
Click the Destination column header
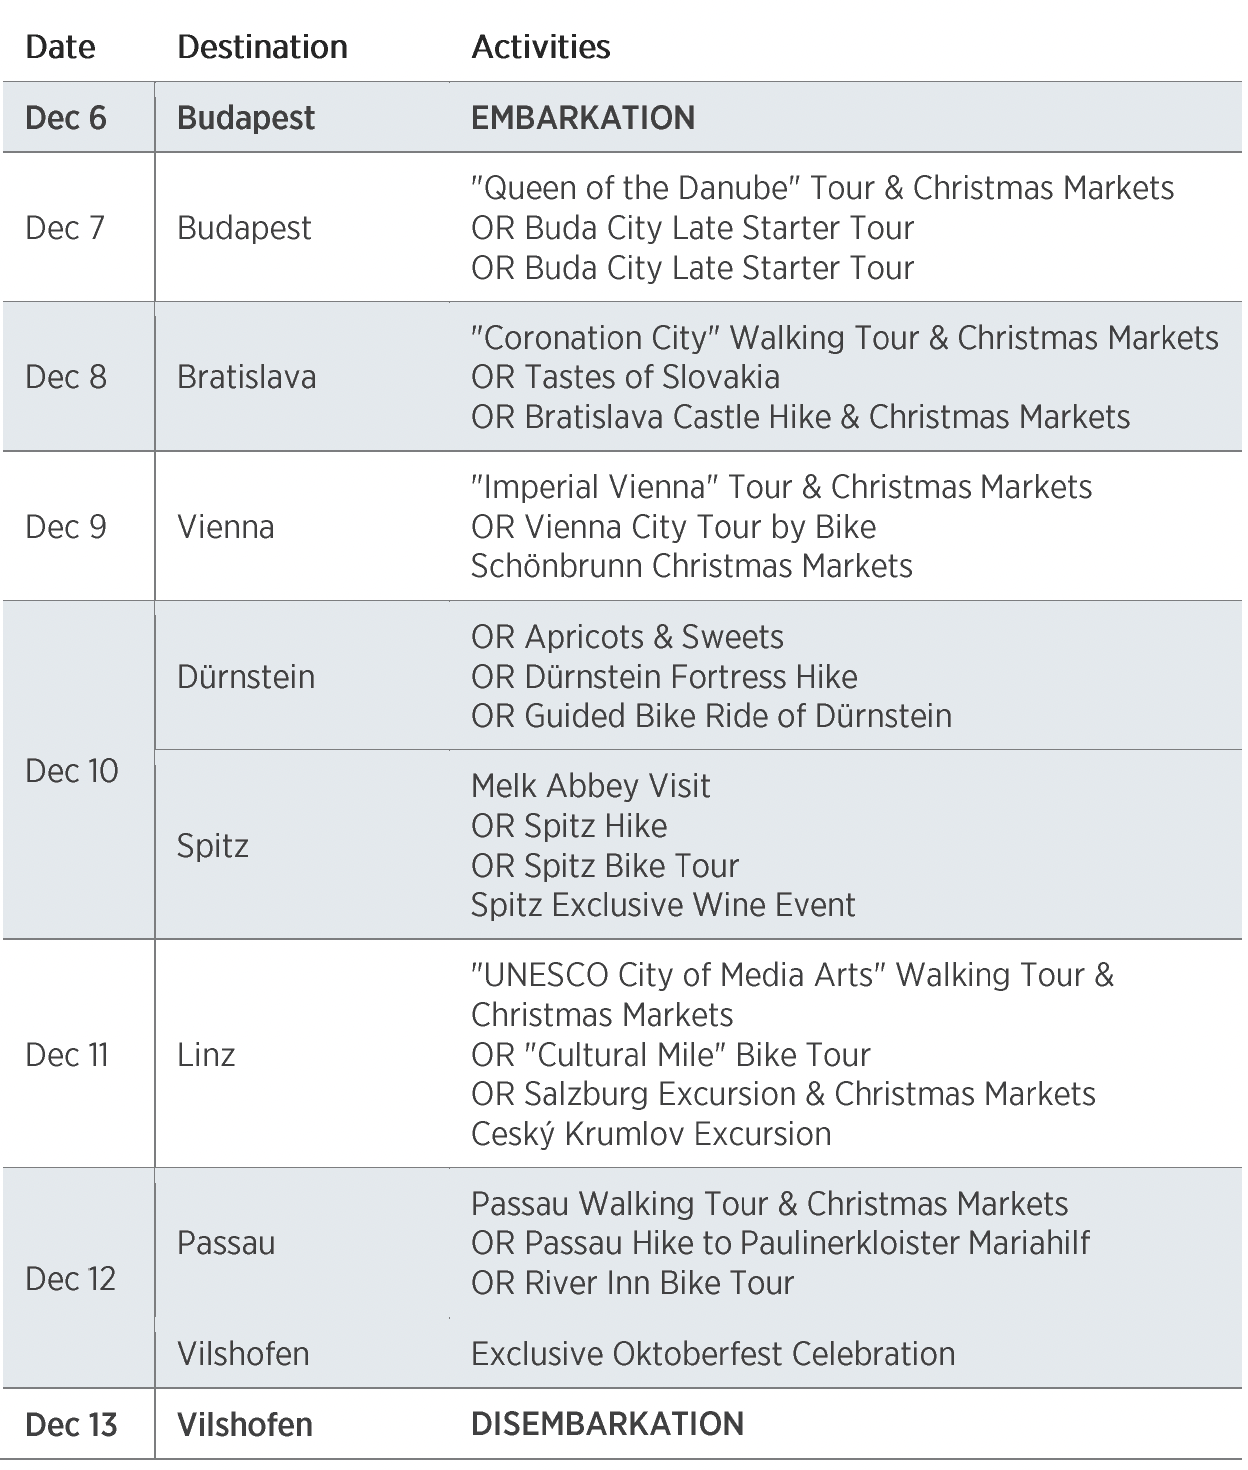262,47
